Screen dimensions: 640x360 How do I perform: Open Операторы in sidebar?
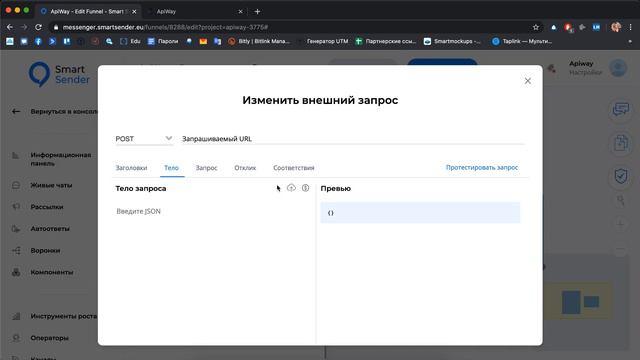pos(49,338)
